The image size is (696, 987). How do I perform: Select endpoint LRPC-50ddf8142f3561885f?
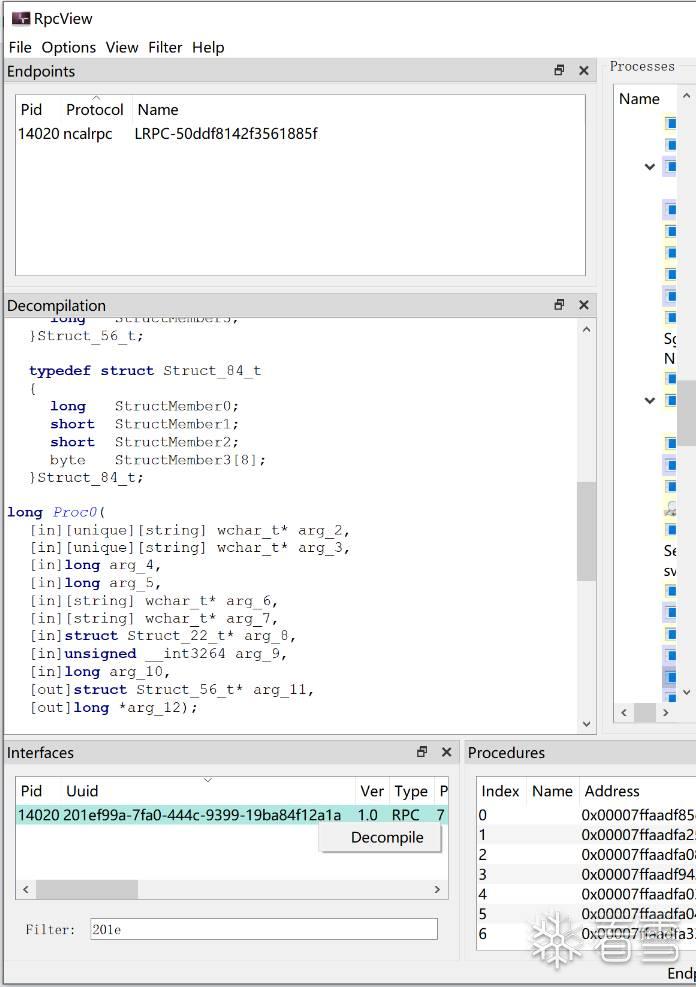tap(226, 133)
